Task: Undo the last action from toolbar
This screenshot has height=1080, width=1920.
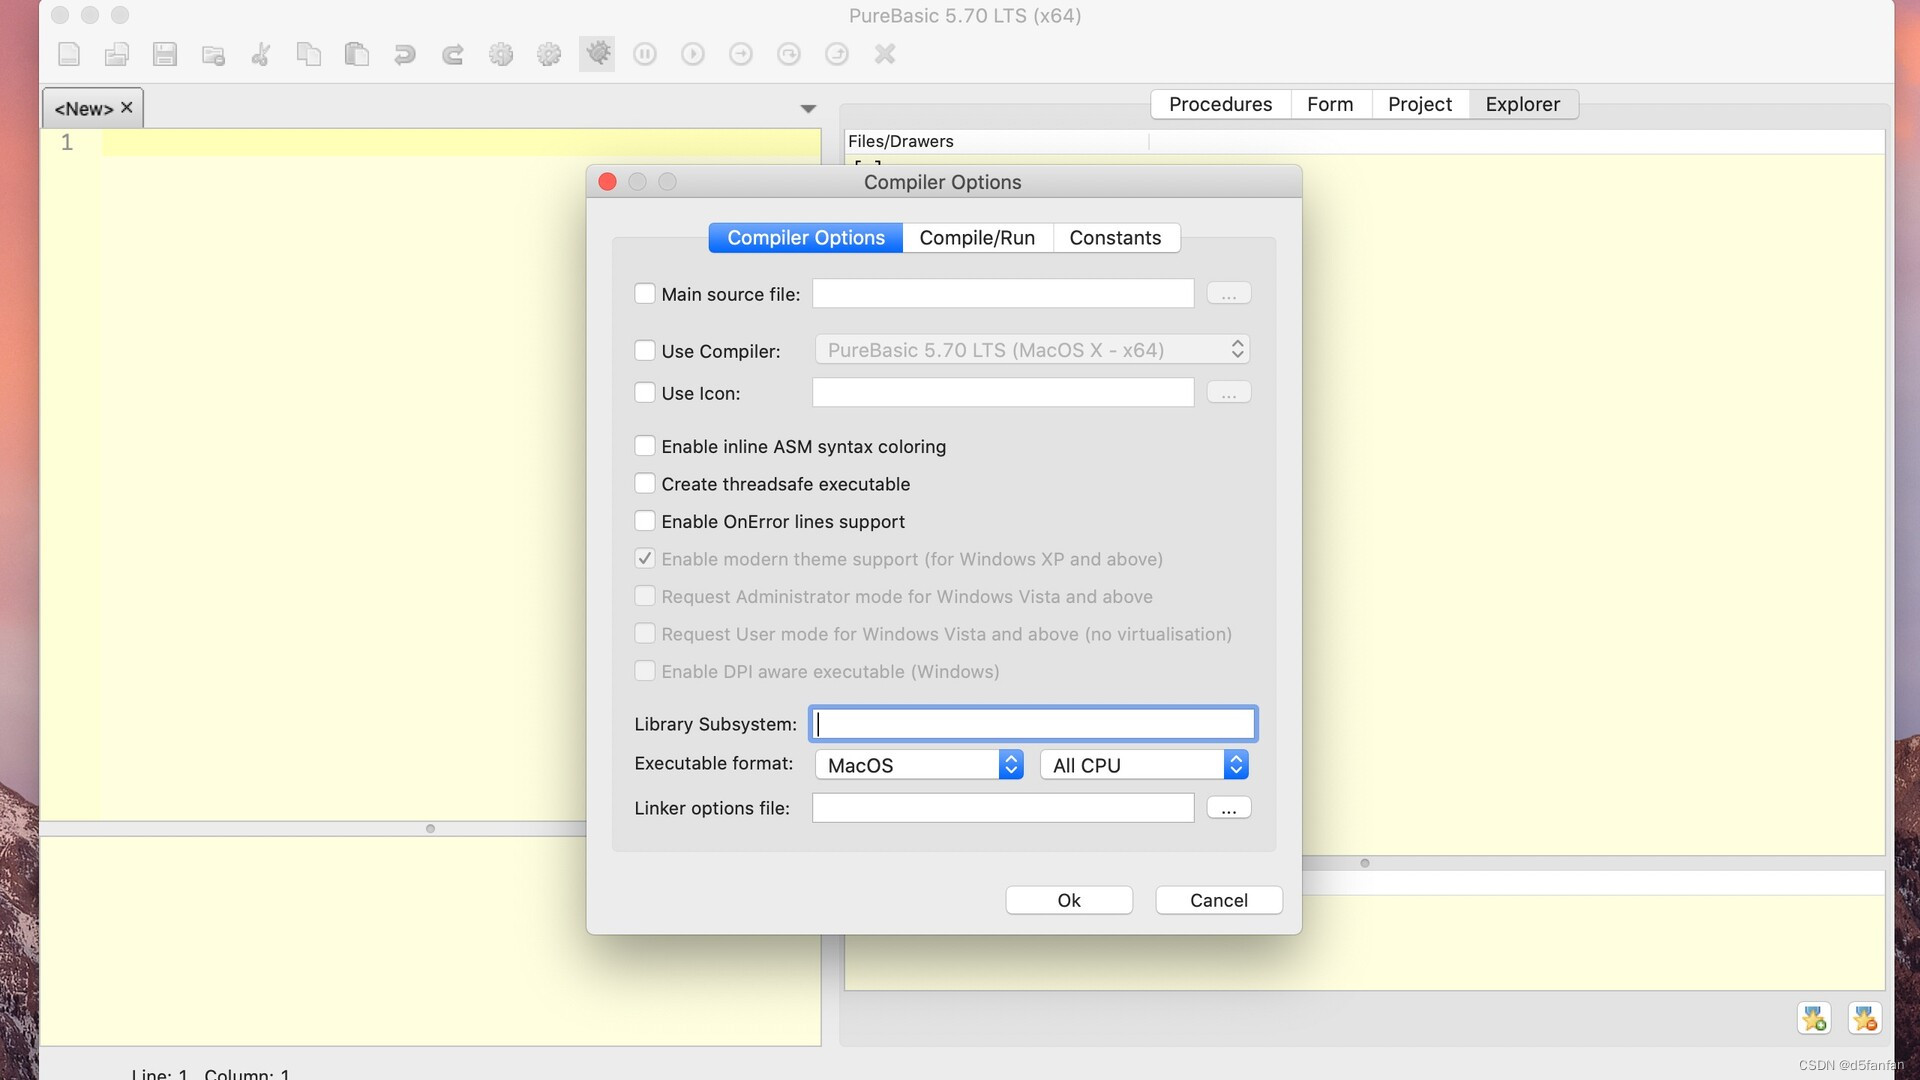Action: (405, 54)
